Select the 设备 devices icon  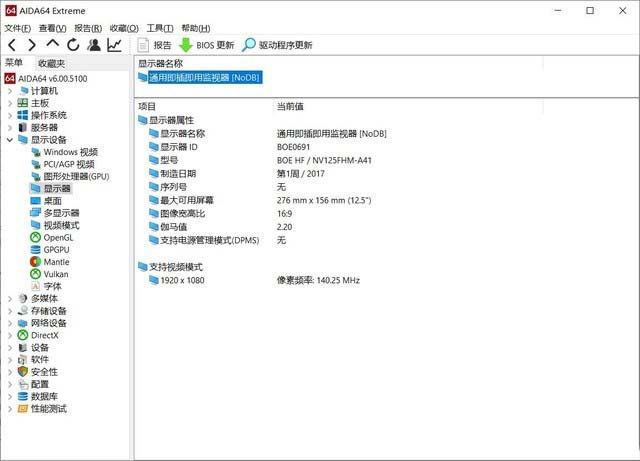click(x=23, y=347)
